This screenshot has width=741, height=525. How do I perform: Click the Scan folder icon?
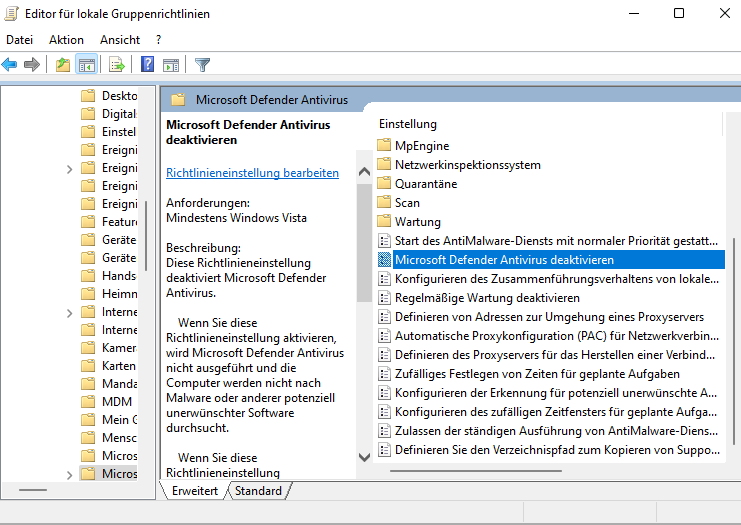[x=384, y=202]
